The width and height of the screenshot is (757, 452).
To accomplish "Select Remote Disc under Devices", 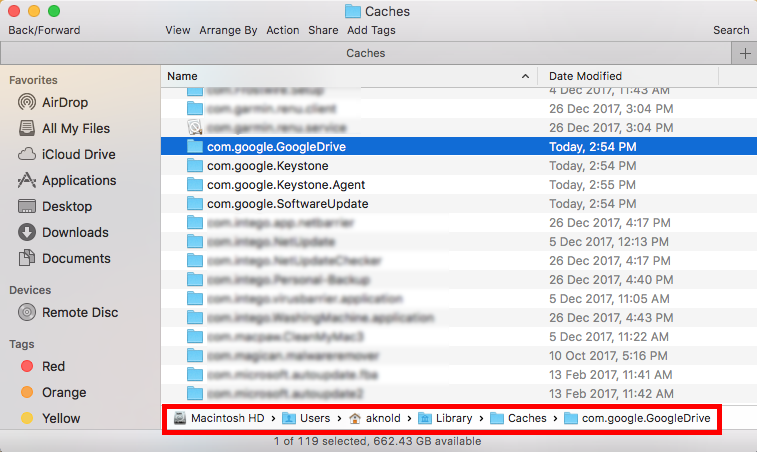I will (x=68, y=312).
